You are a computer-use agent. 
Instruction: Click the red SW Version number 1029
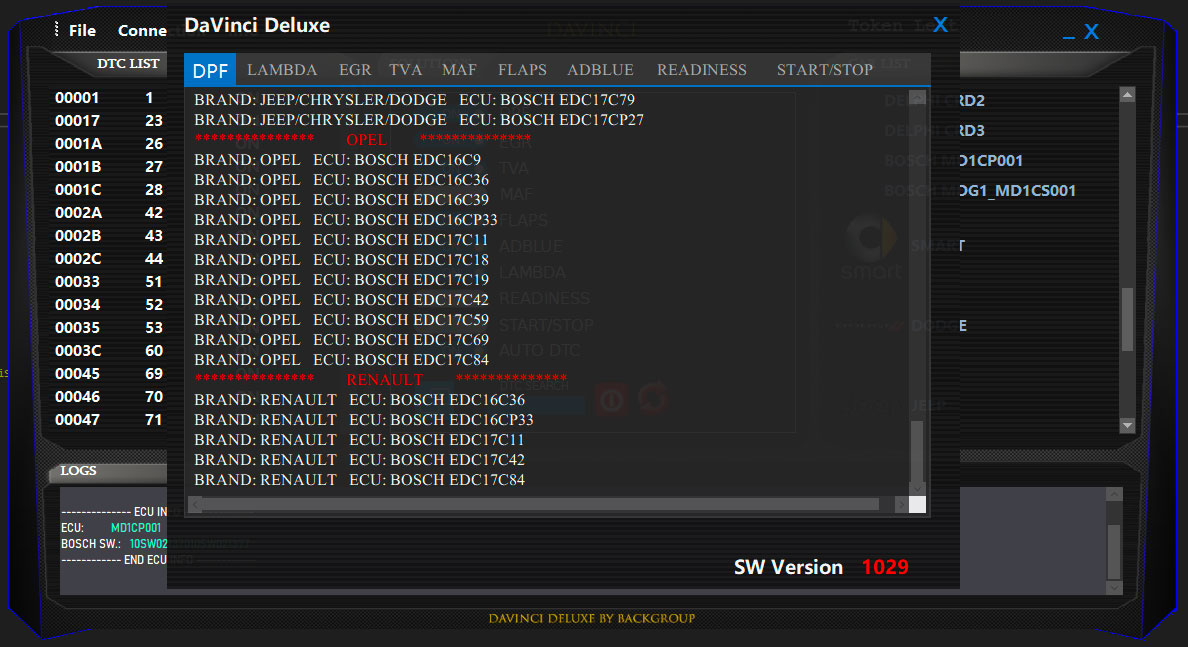[x=885, y=567]
